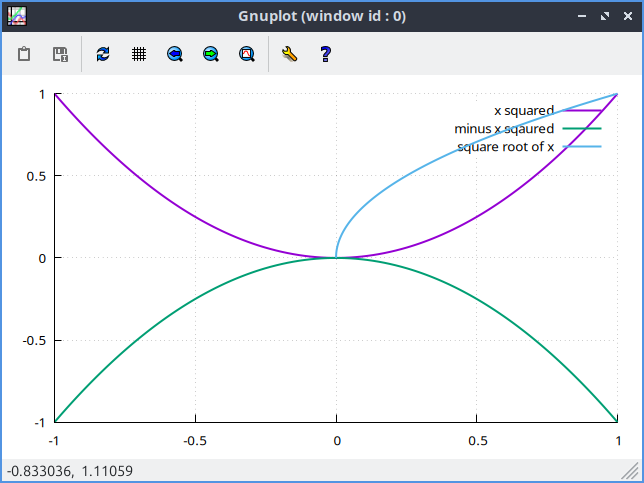Maximize the Gnuplot window

click(604, 17)
